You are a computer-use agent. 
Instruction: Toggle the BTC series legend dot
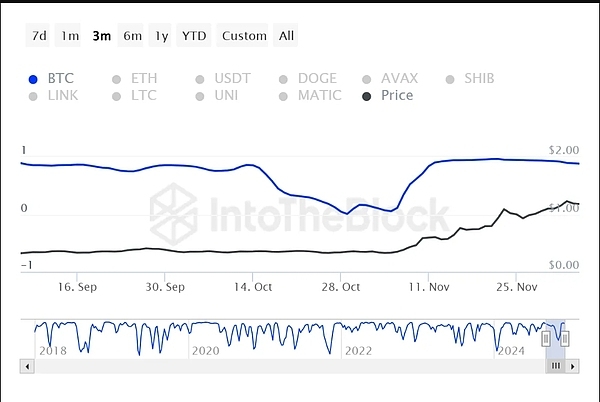[34, 79]
